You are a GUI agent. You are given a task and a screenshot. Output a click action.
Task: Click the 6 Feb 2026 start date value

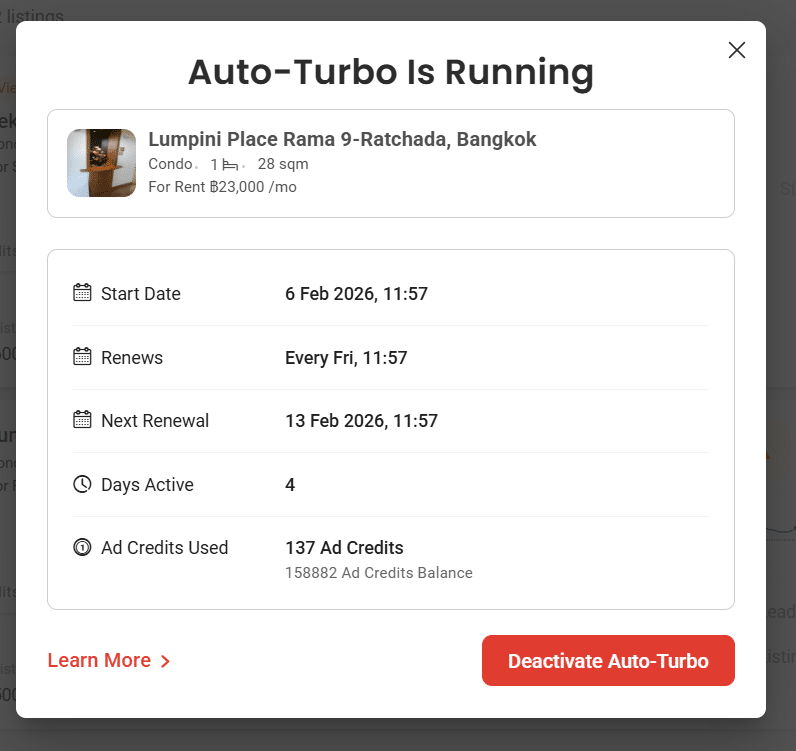[x=356, y=294]
